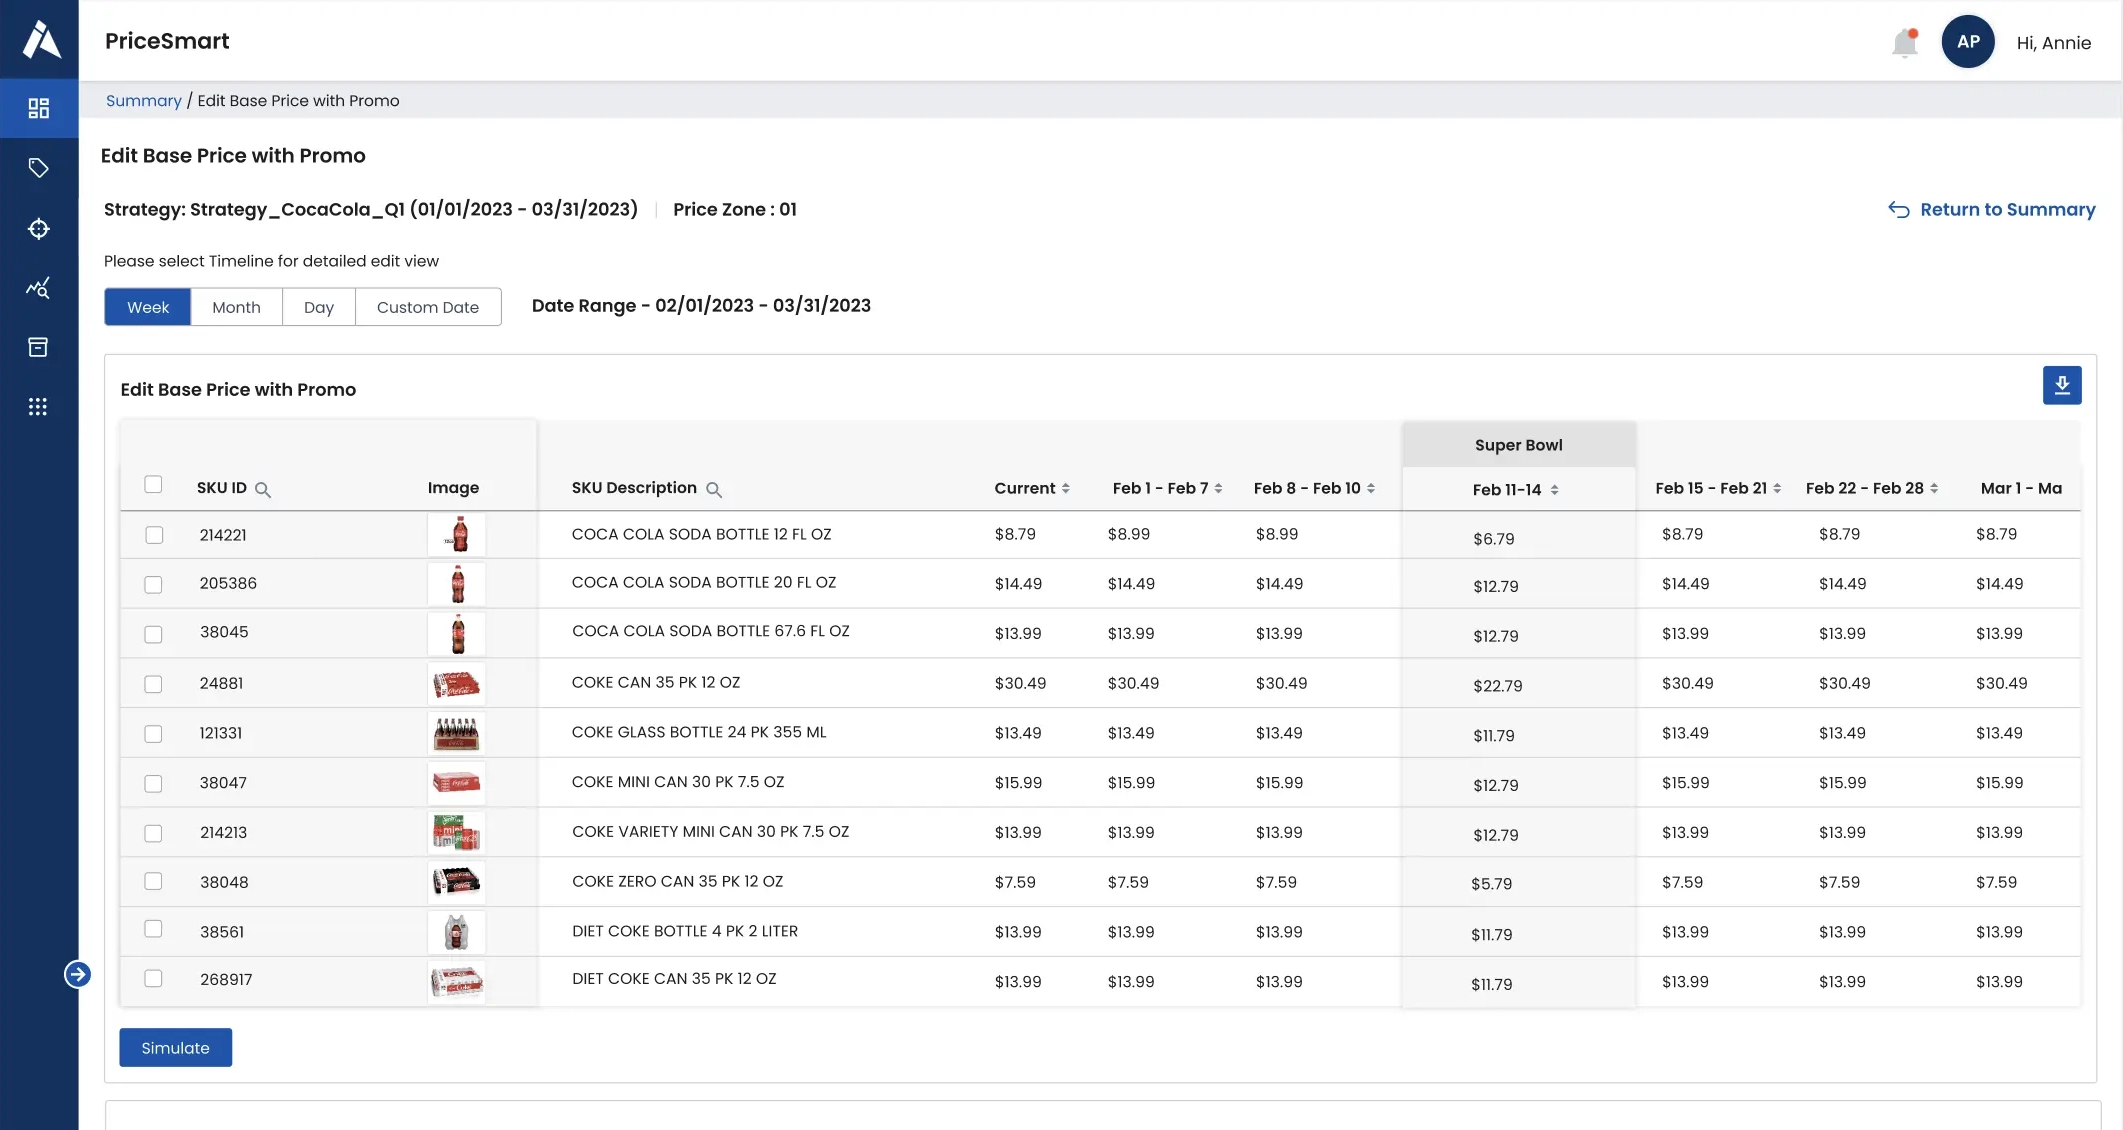Switch to Custom Date tab
The image size is (2123, 1130).
point(428,307)
